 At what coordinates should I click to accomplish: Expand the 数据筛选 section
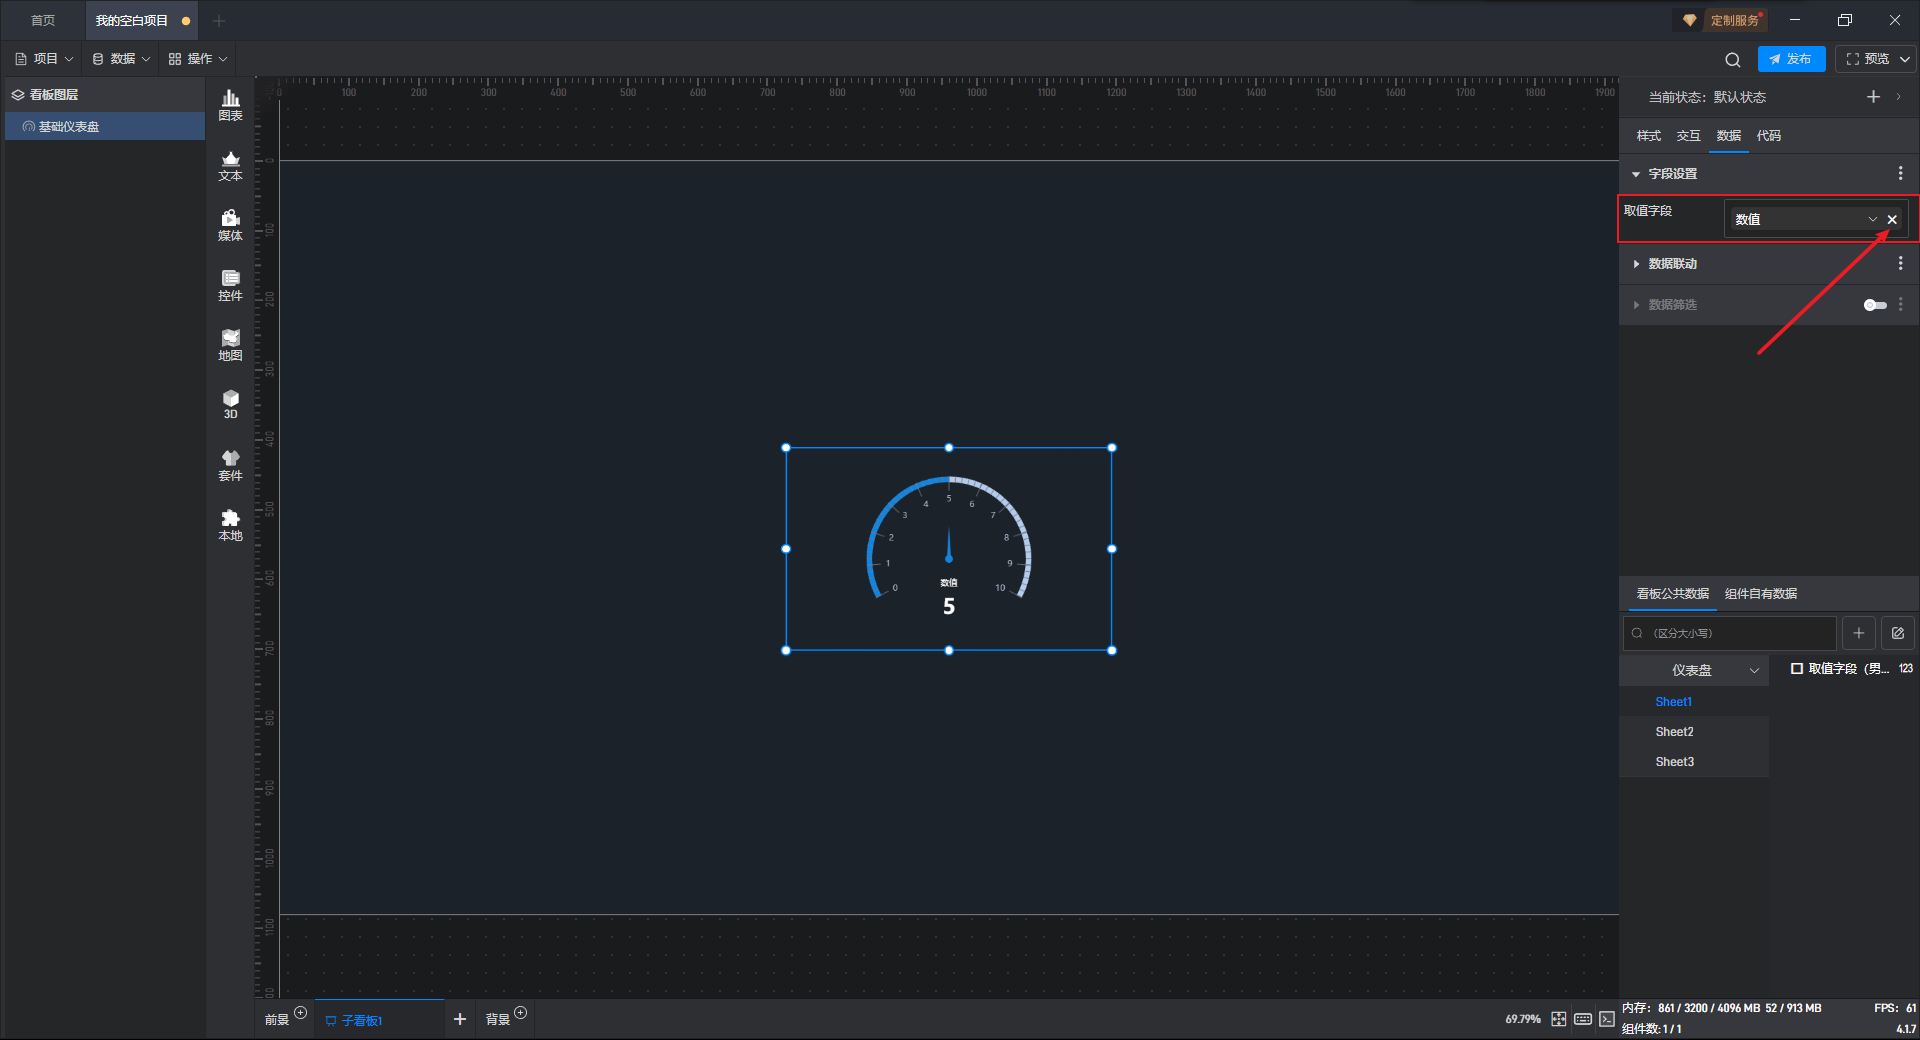point(1636,305)
